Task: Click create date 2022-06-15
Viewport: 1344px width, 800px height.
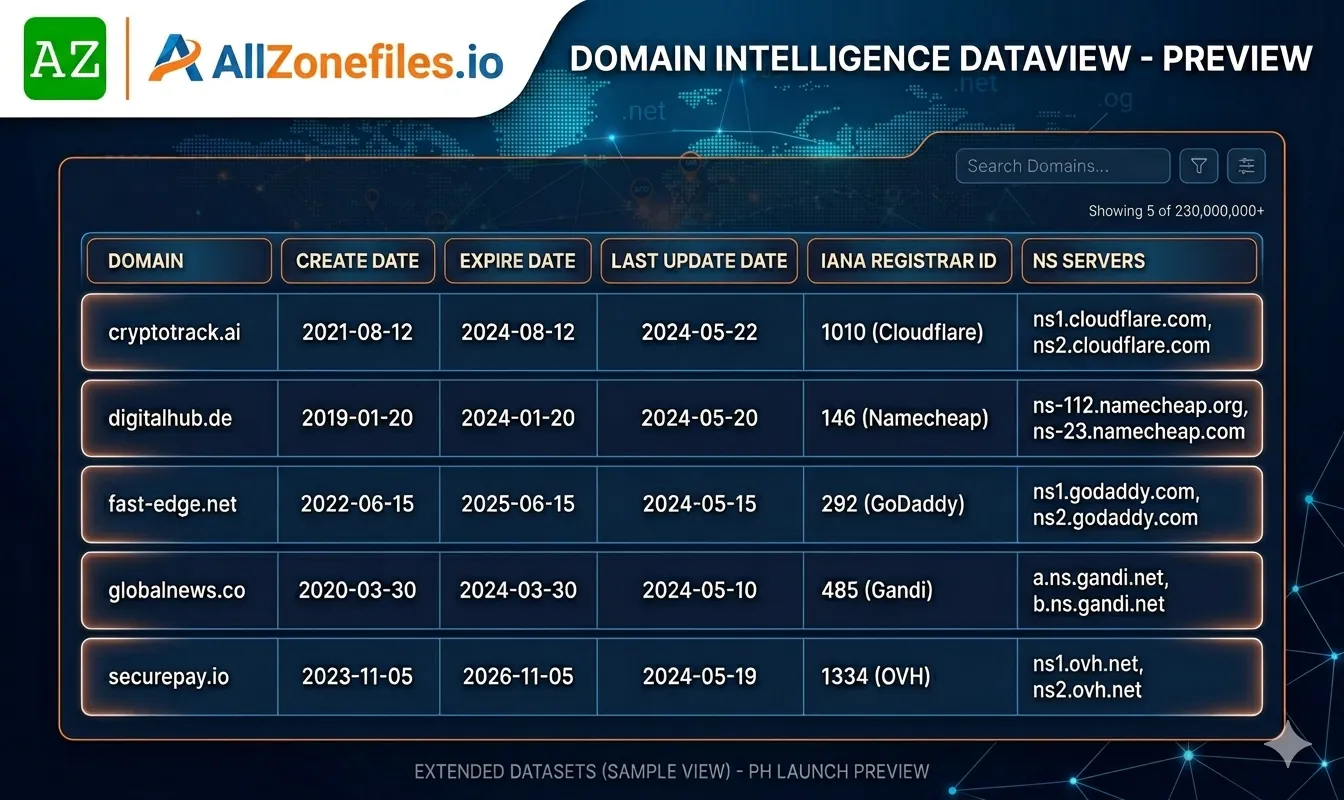Action: (357, 504)
